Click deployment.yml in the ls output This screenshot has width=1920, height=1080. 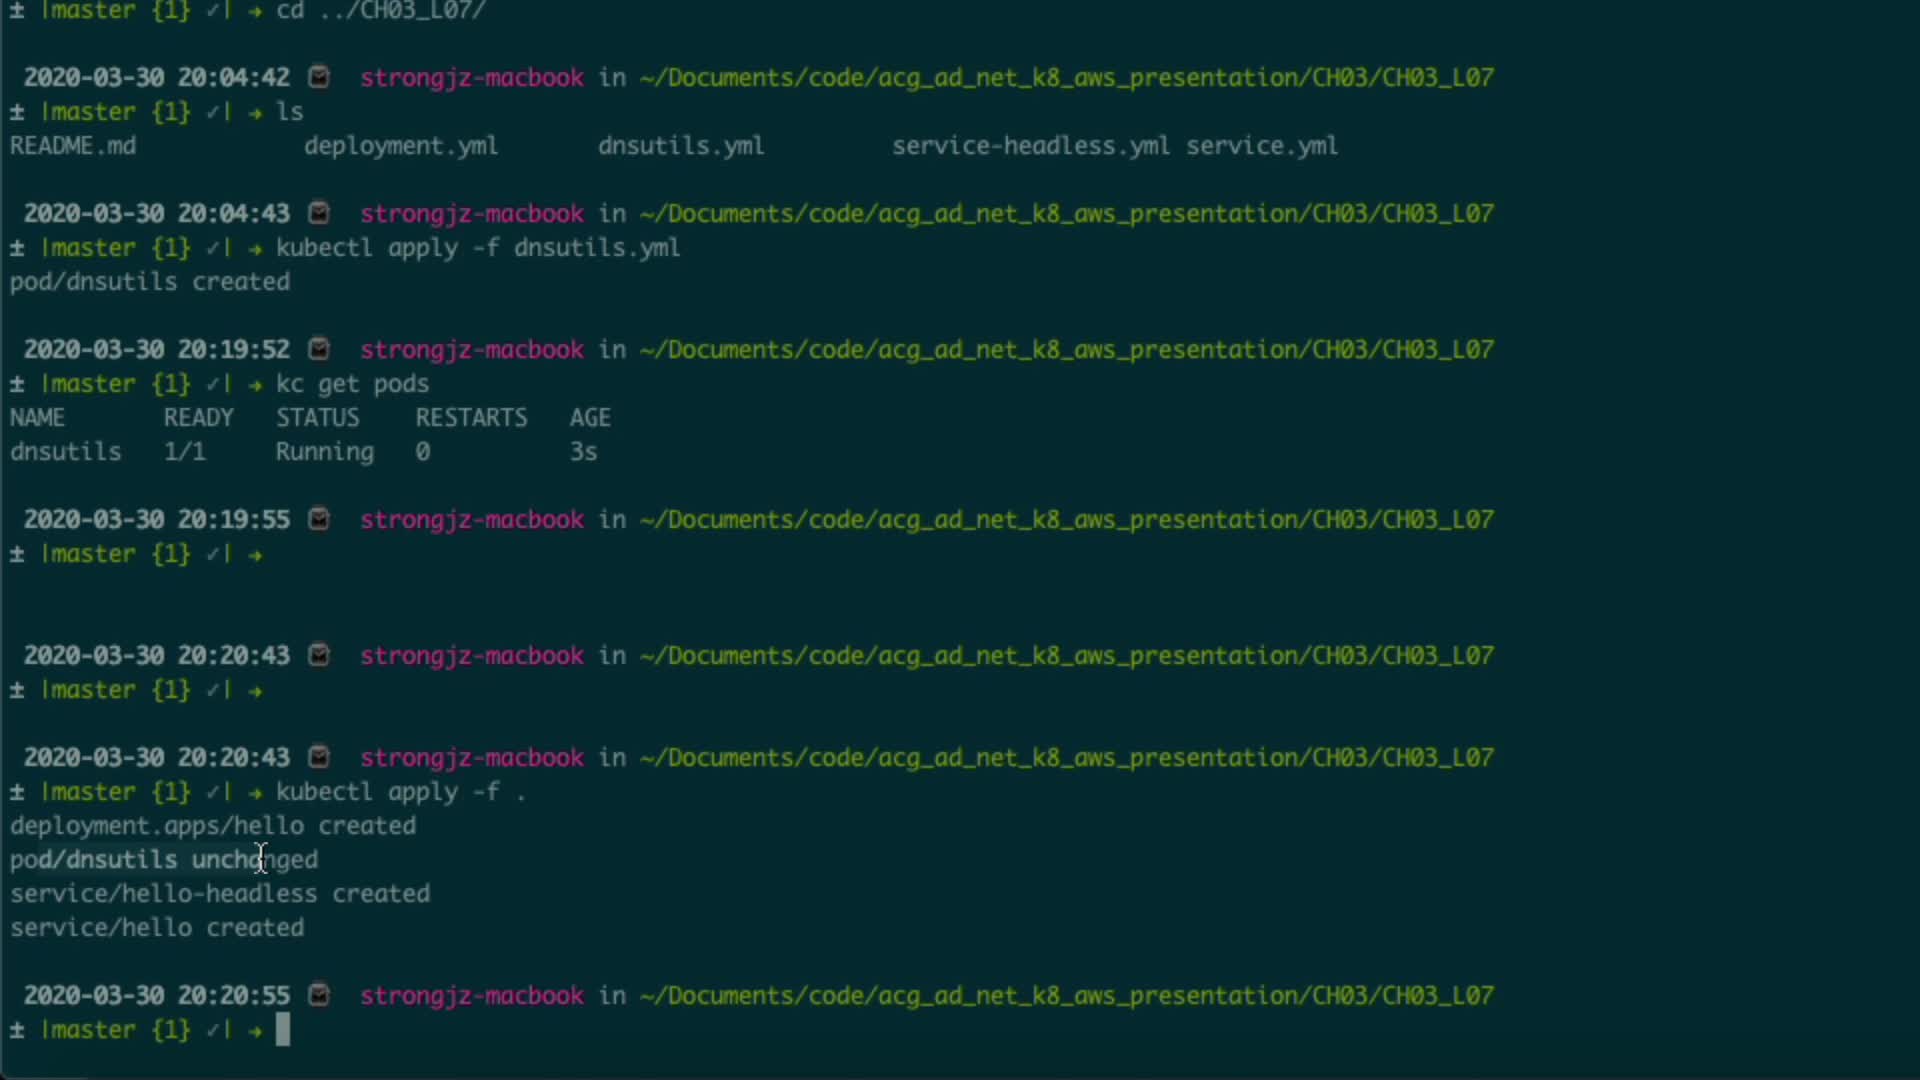pos(401,146)
